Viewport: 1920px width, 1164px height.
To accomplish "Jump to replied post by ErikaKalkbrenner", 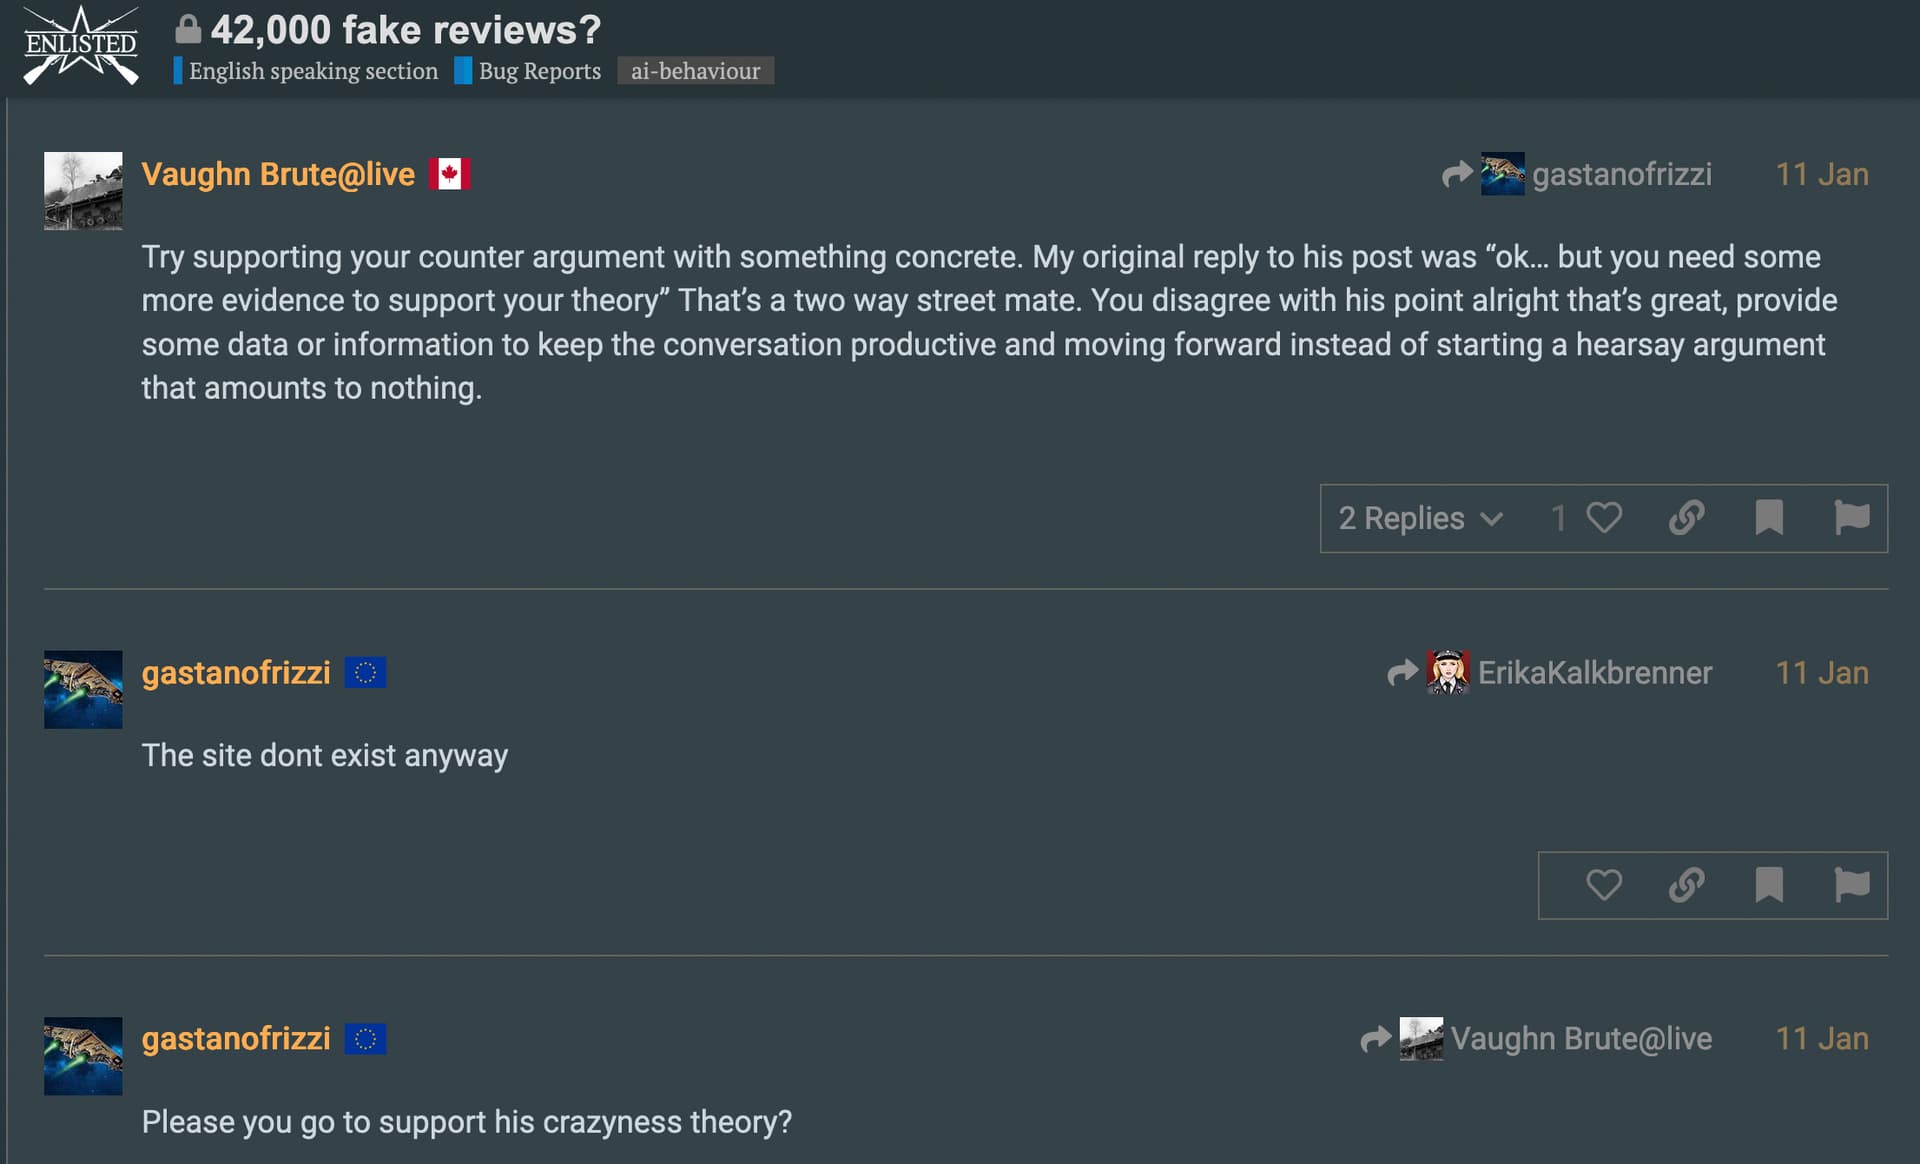I will coord(1550,673).
